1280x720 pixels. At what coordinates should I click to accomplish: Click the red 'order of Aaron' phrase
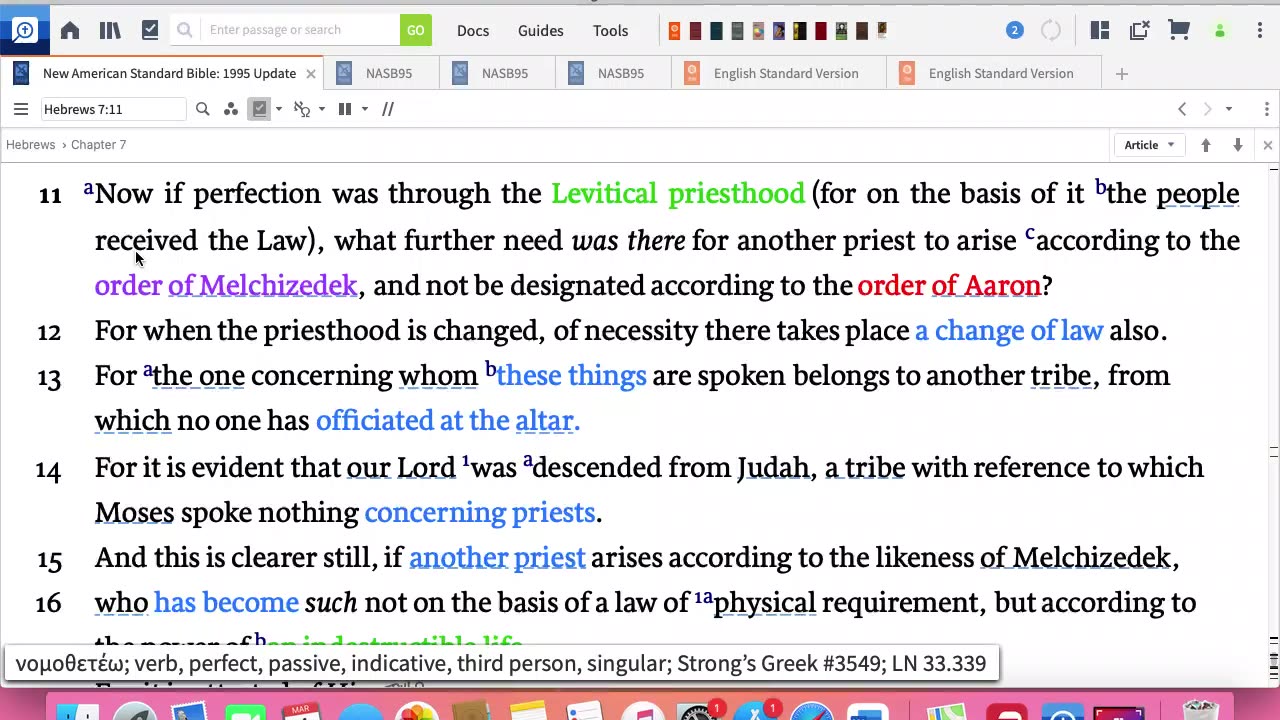[x=949, y=285]
